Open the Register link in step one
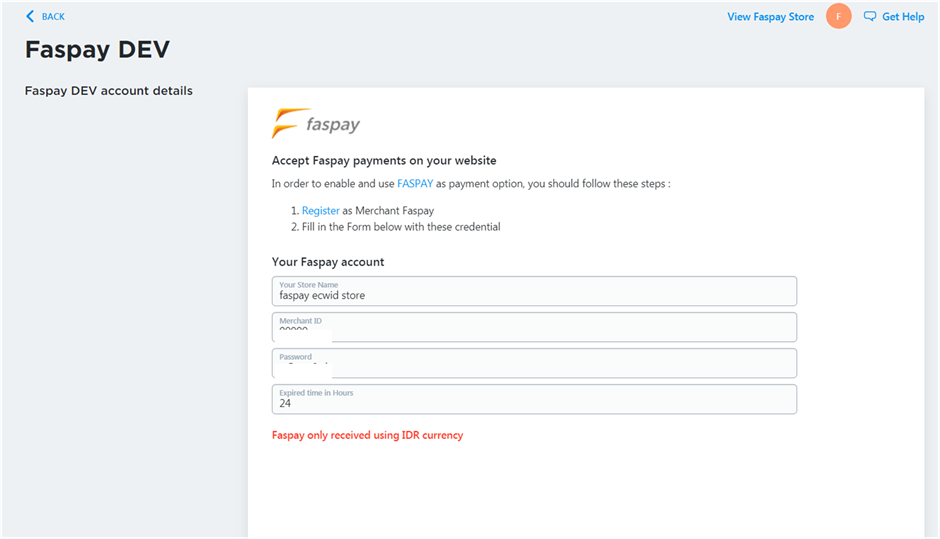 pyautogui.click(x=321, y=211)
